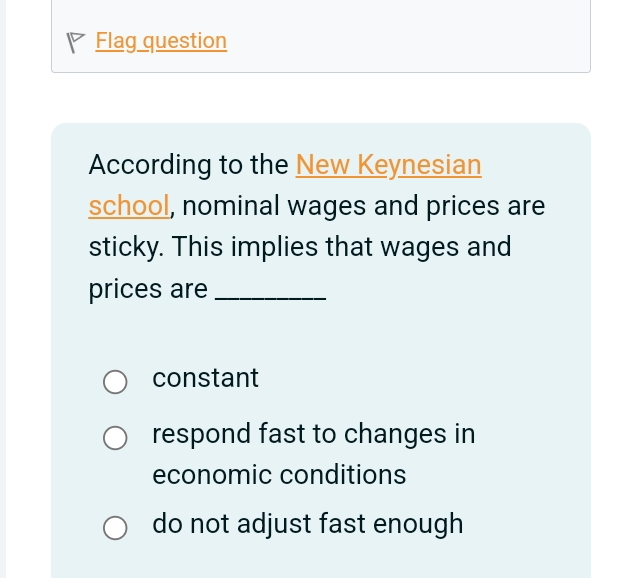This screenshot has height=578, width=636.
Task: Click the economic conditions answer line
Action: [x=279, y=475]
